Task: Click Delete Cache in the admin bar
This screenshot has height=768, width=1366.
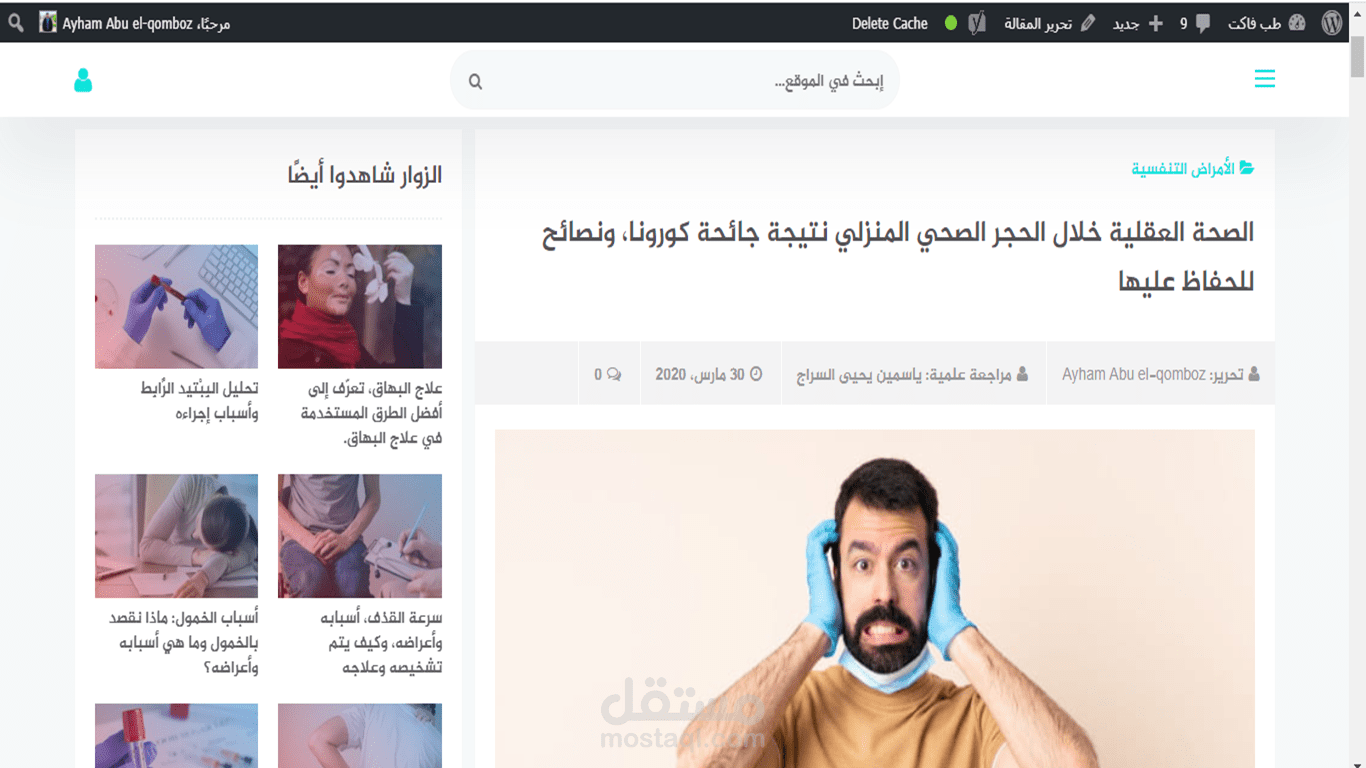Action: [890, 23]
